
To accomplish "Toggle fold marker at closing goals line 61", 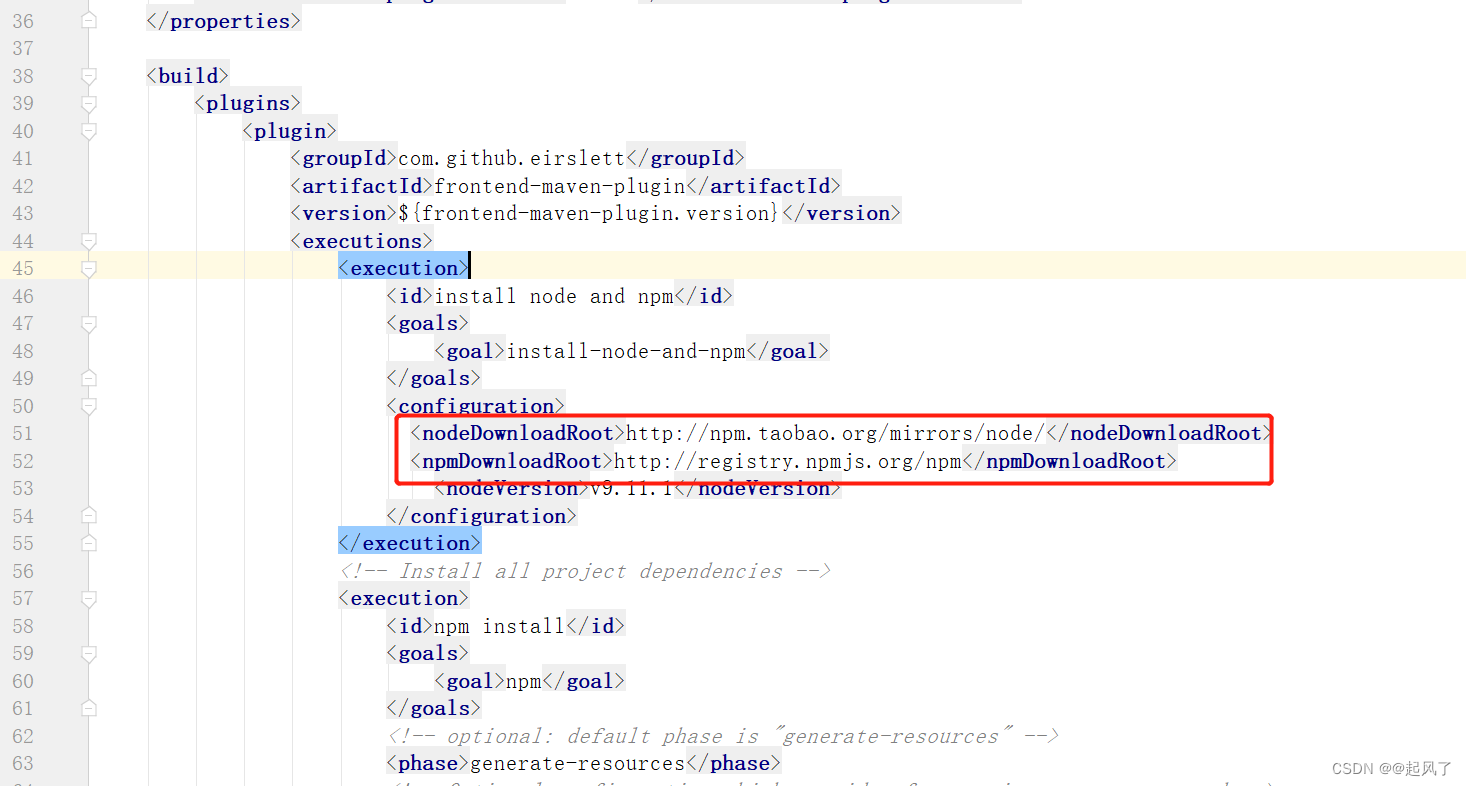I will [x=89, y=708].
